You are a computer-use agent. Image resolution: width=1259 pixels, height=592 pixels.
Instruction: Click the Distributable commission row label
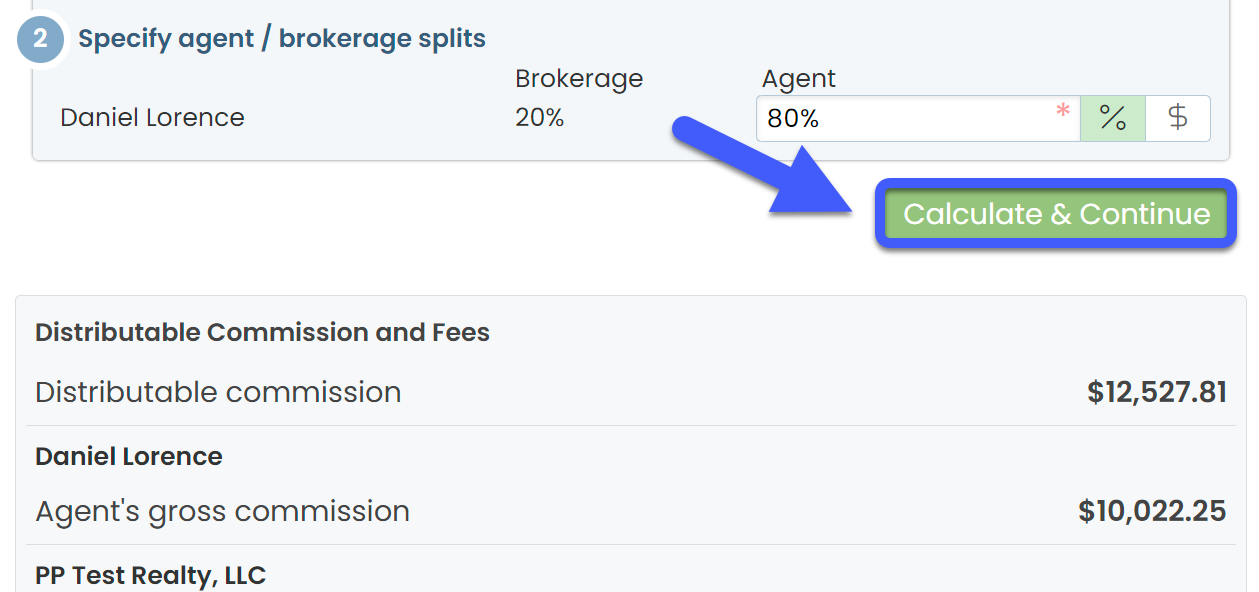[x=218, y=392]
